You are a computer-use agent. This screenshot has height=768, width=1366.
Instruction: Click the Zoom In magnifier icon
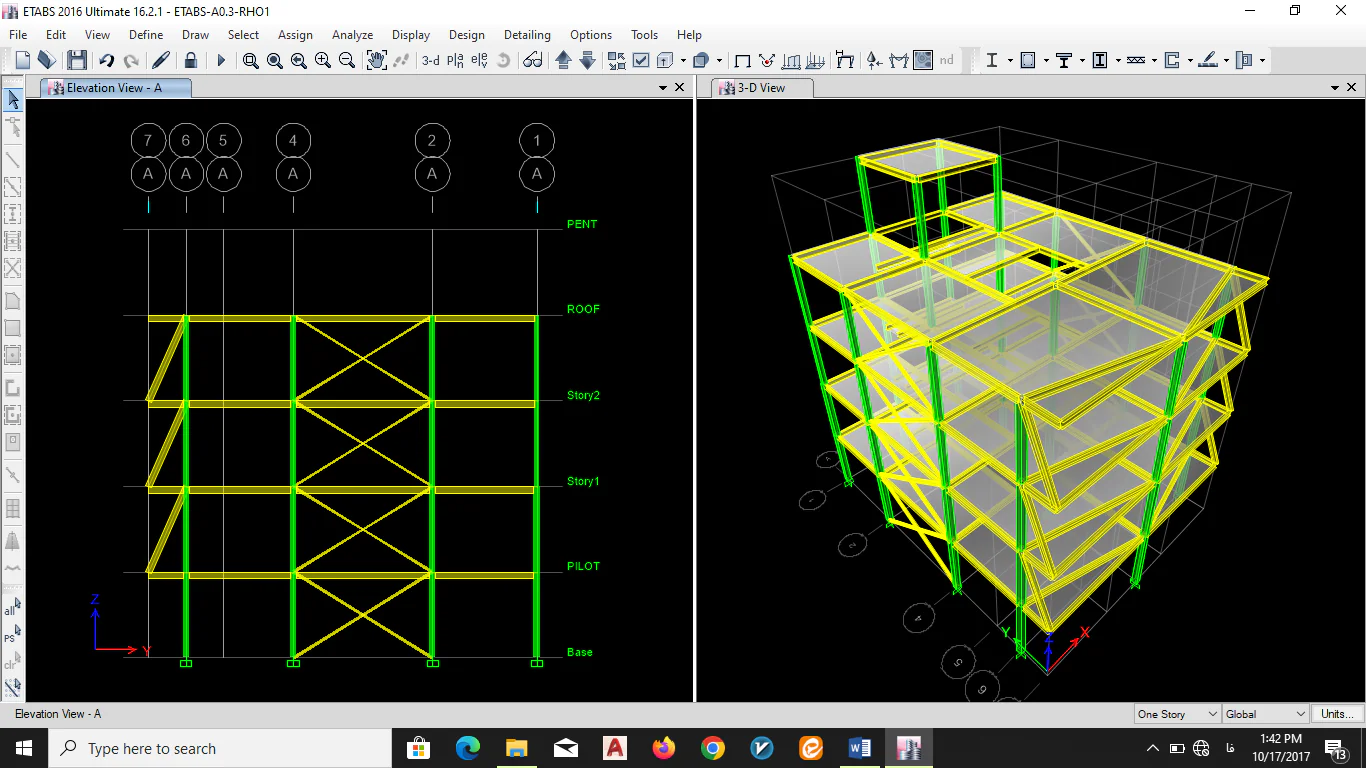pos(322,60)
